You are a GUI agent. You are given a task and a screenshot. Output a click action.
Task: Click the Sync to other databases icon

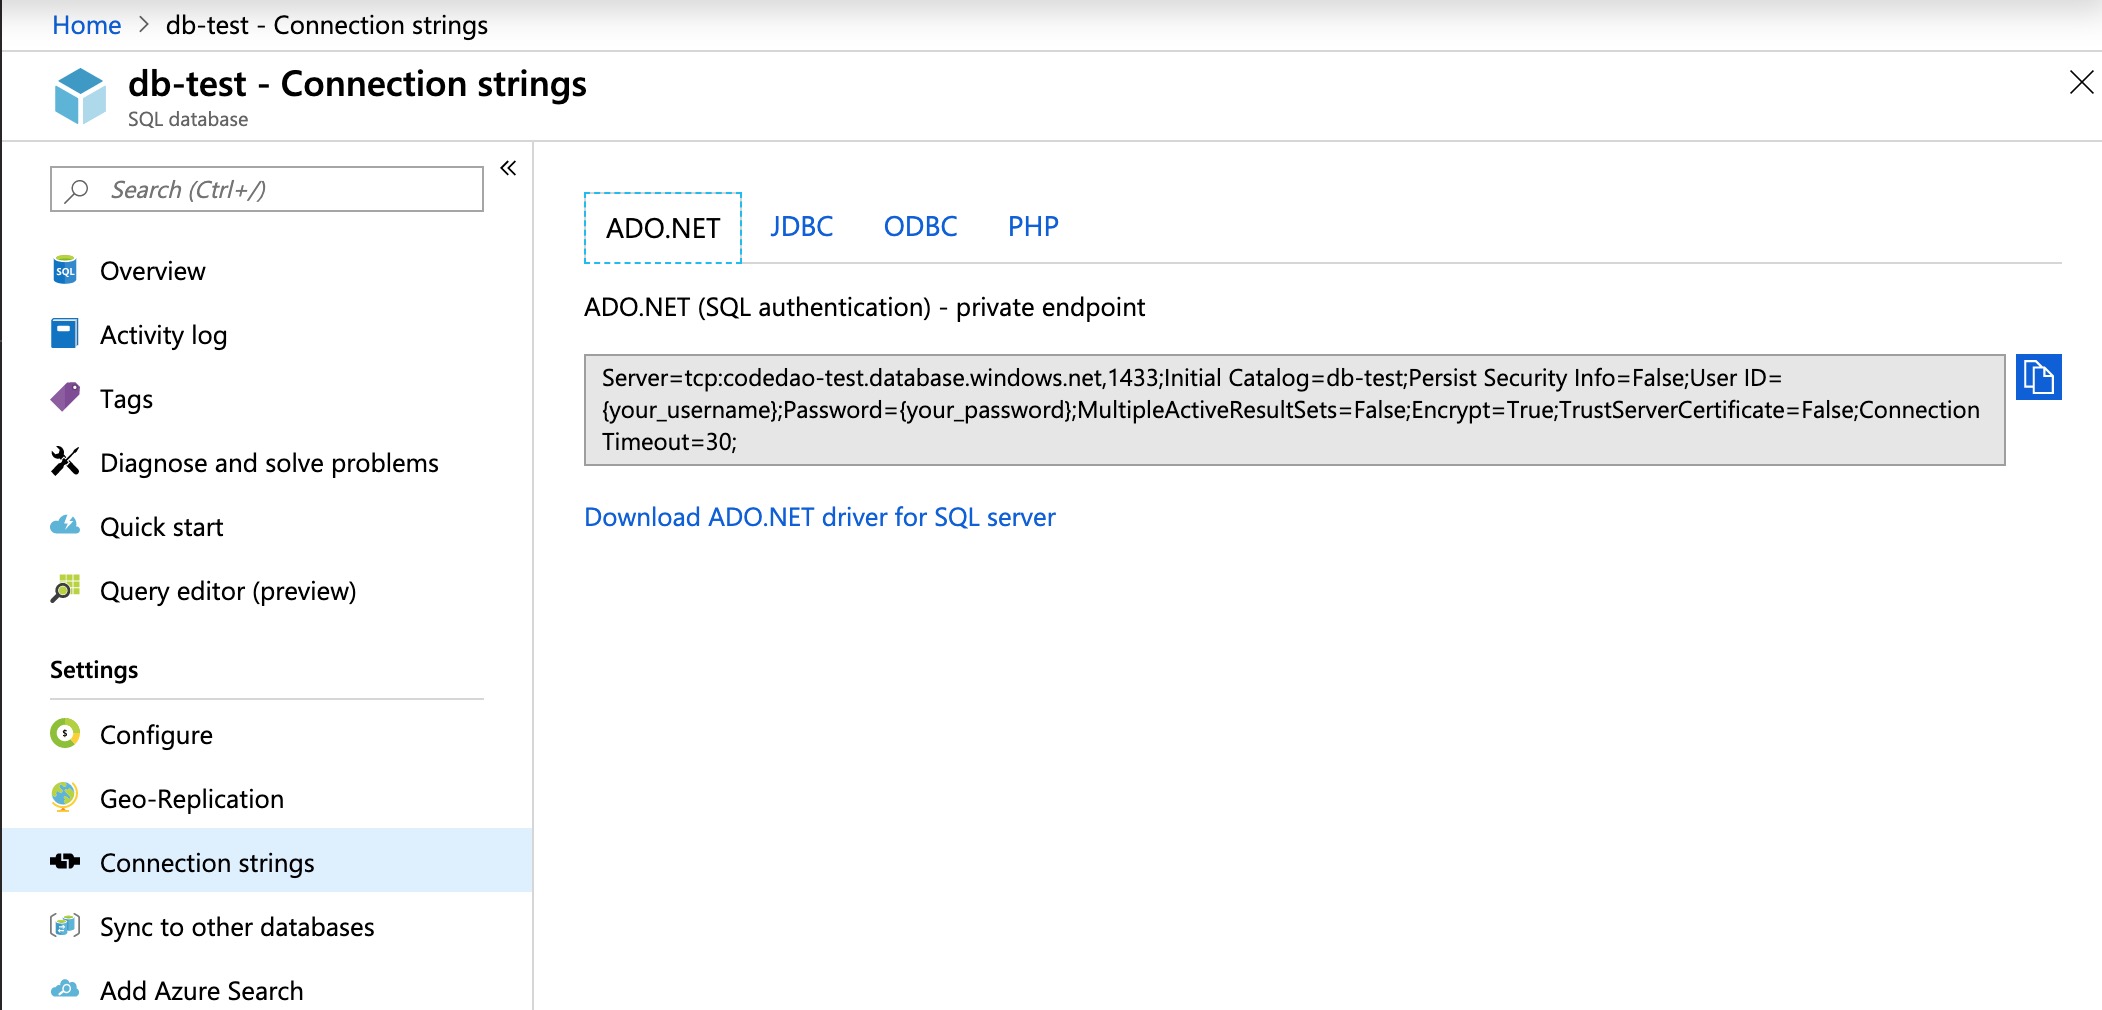[65, 926]
